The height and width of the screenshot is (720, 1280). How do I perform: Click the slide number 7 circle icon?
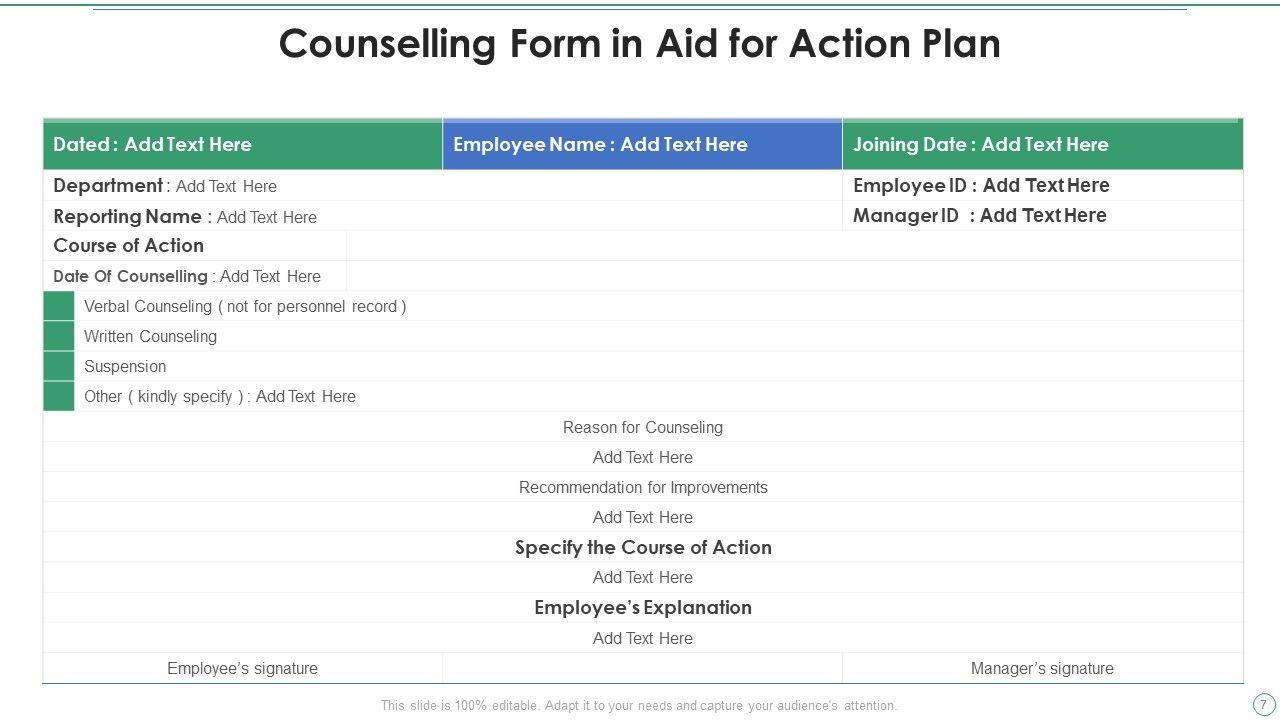point(1263,704)
